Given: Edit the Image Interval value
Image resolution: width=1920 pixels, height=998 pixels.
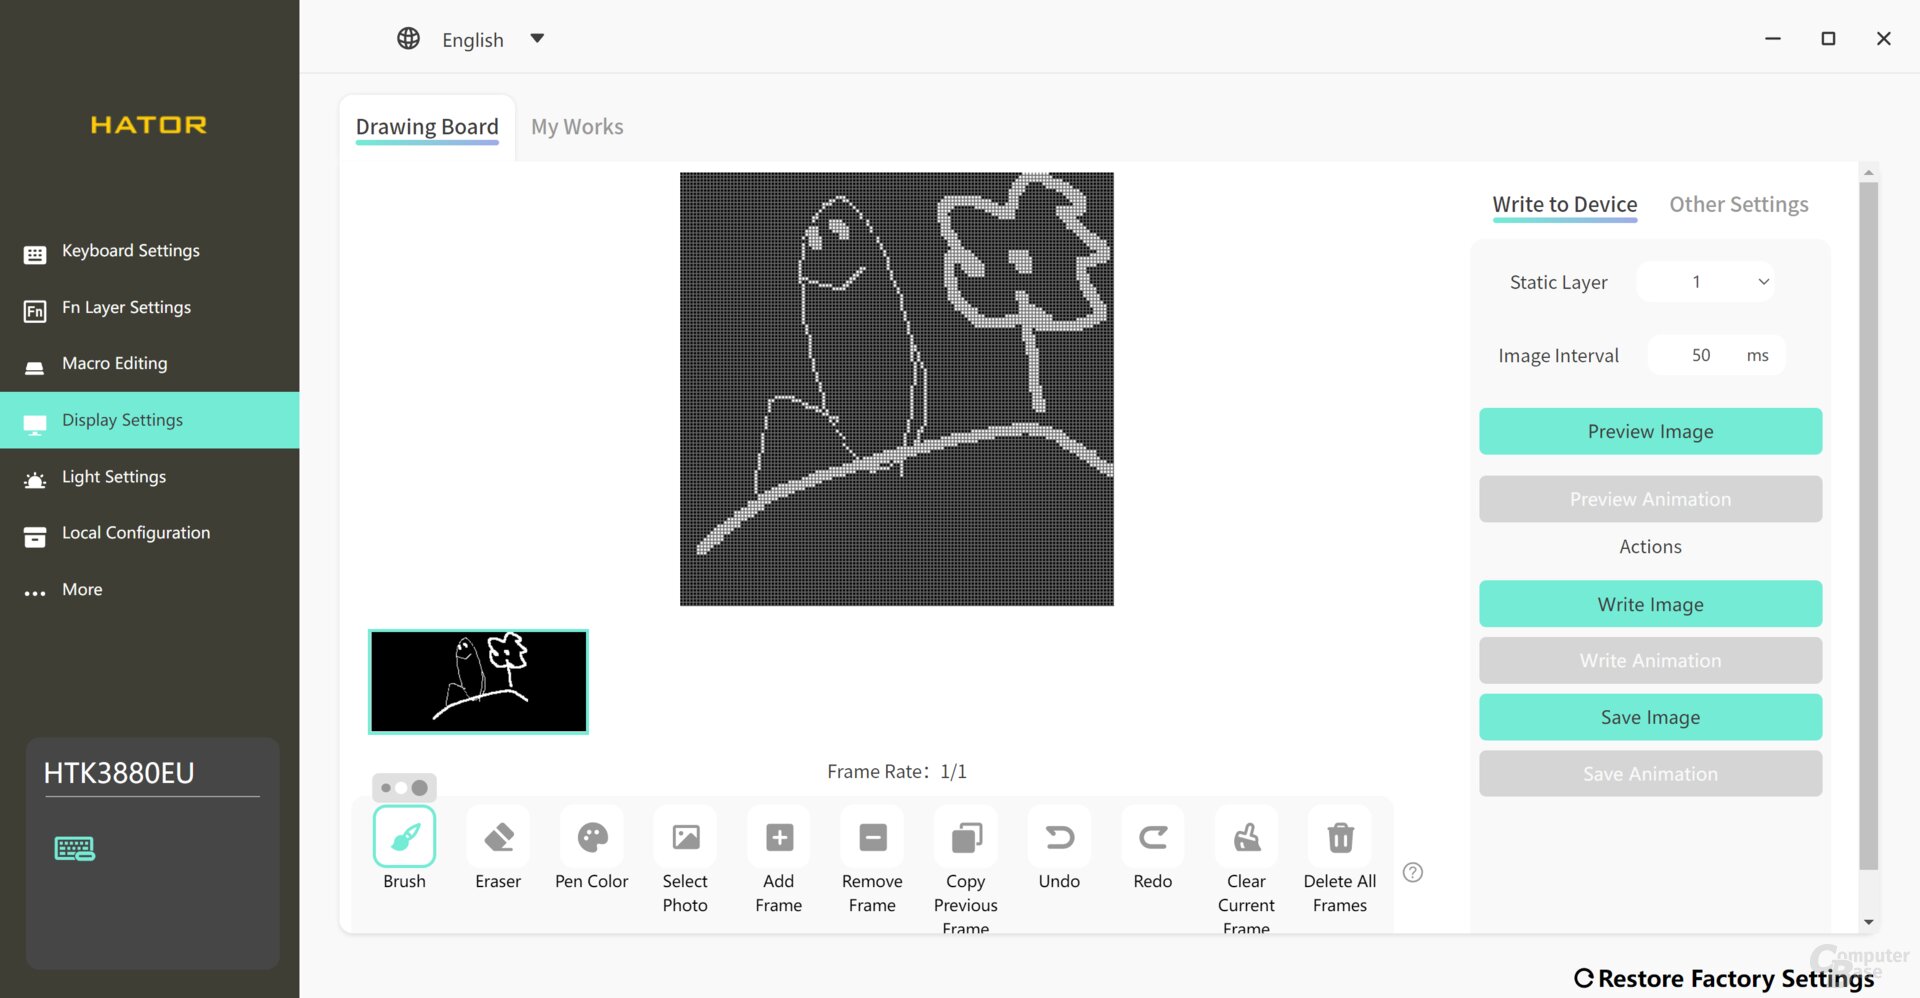Looking at the screenshot, I should pos(1701,355).
